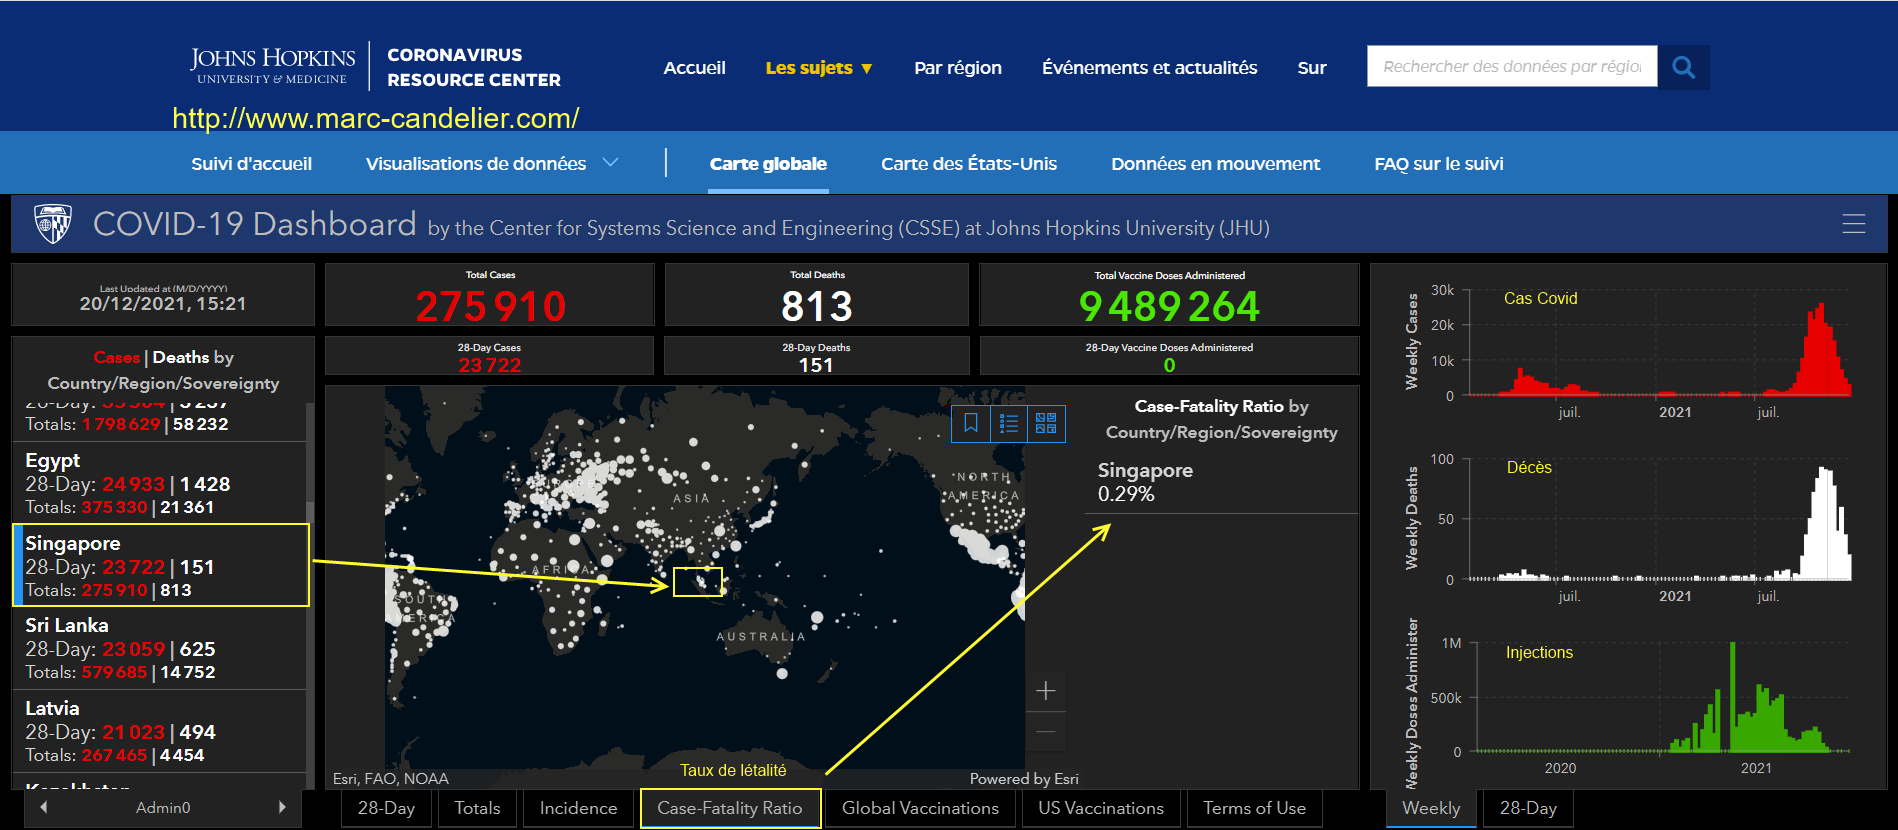
Task: Select Egypt in the country list
Action: [160, 483]
